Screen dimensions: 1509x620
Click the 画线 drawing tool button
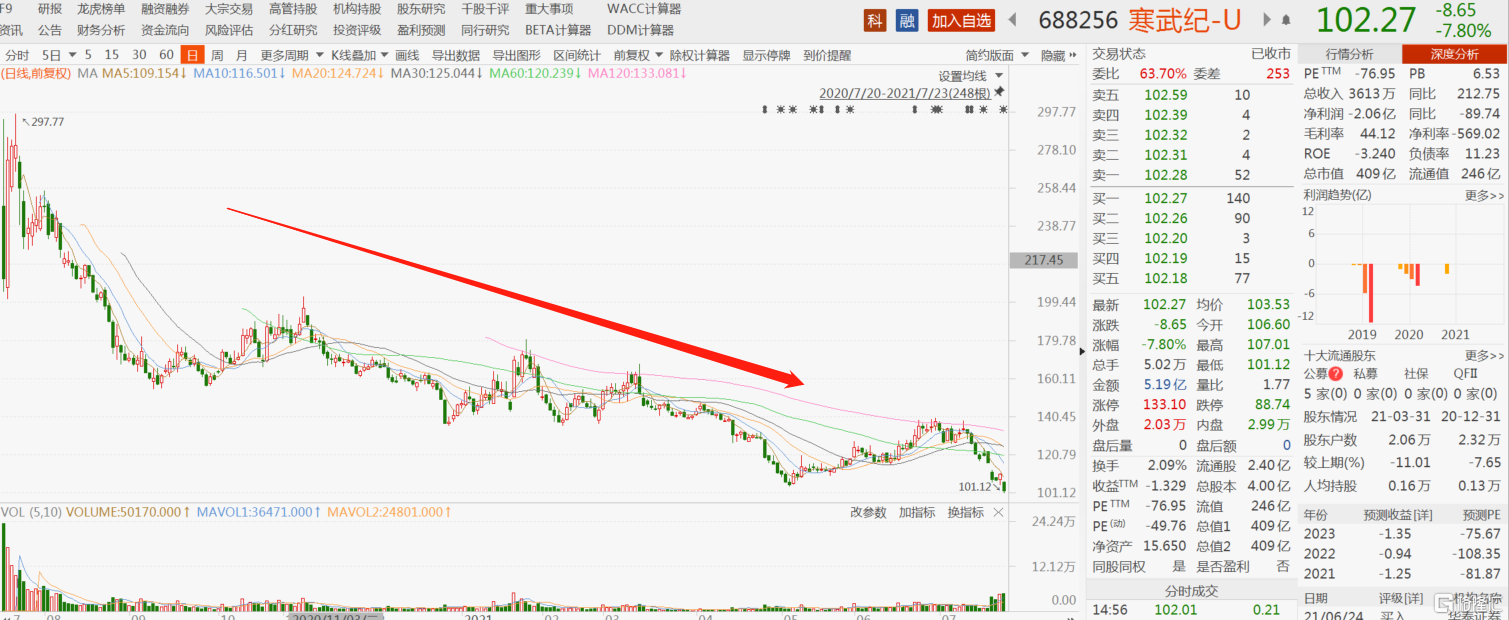(407, 56)
